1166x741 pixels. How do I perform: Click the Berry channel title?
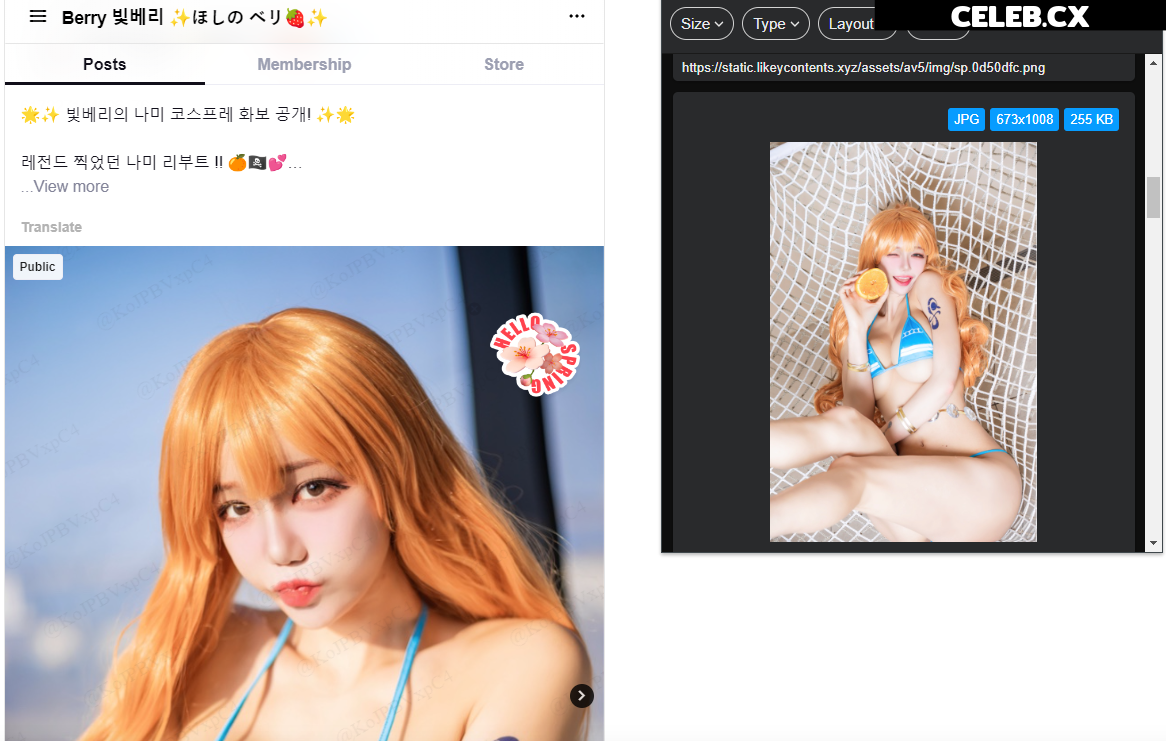point(194,17)
